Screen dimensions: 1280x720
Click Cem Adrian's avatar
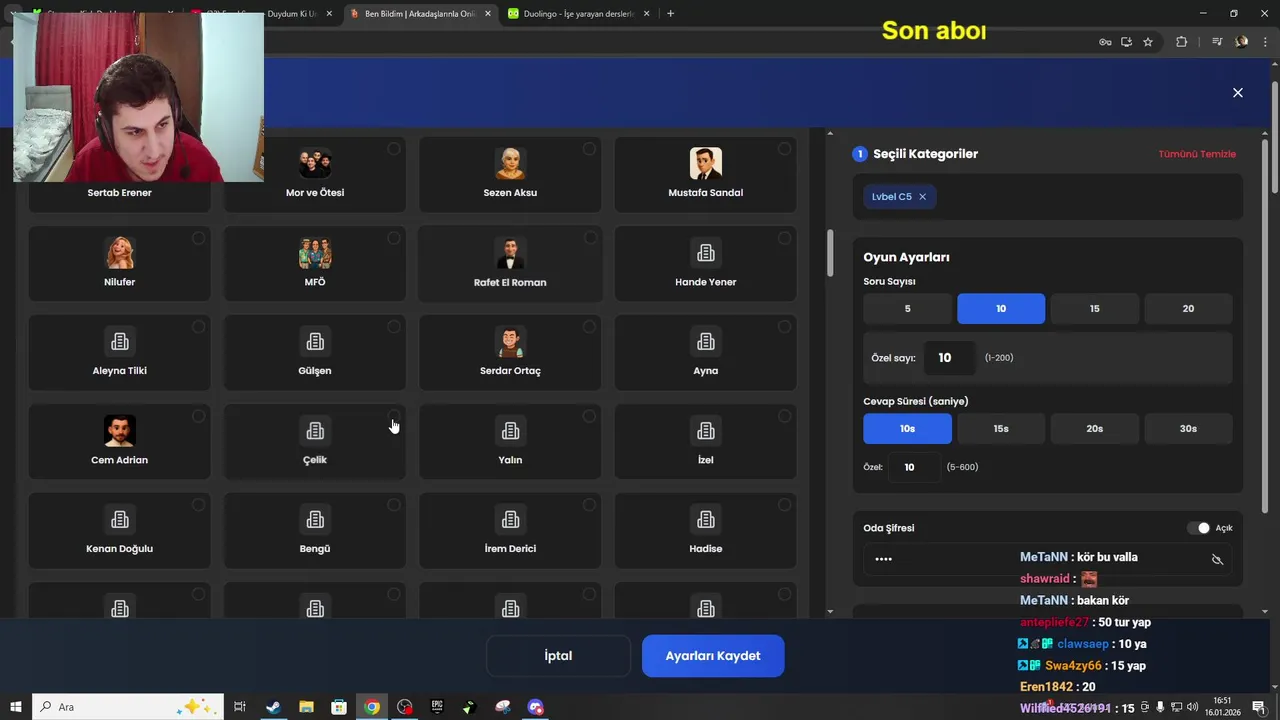(120, 431)
